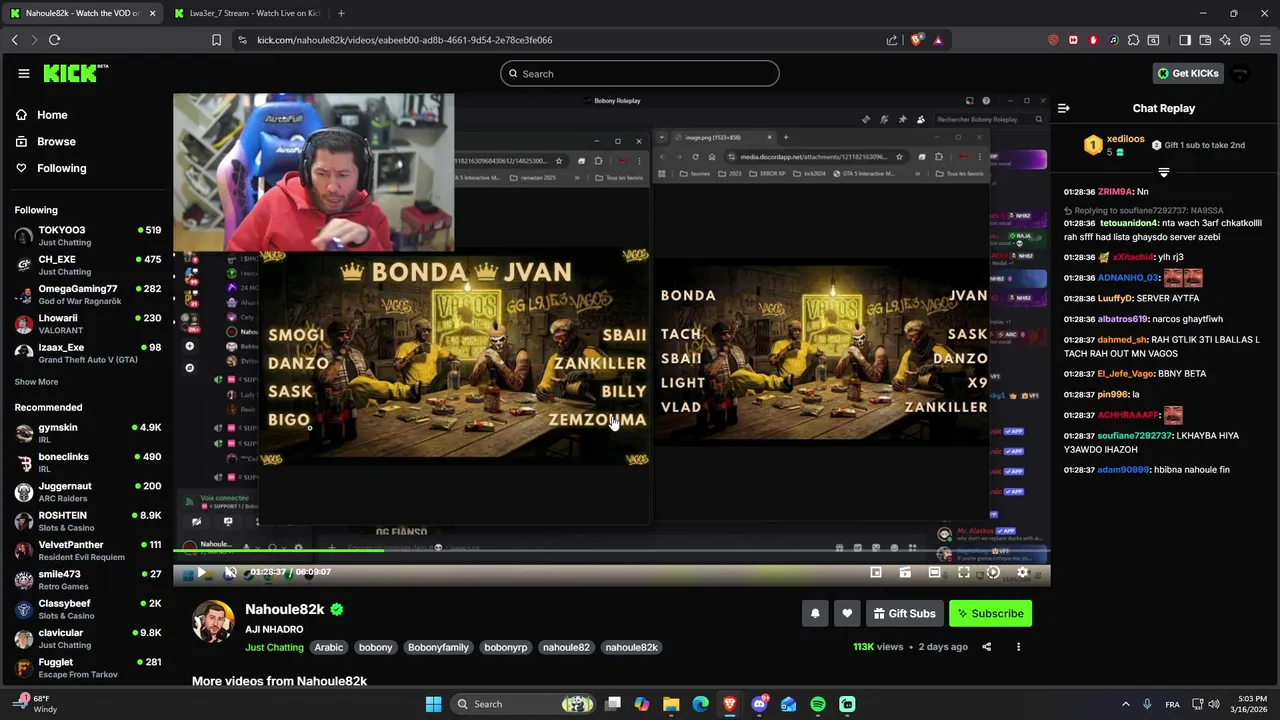The image size is (1280, 720).
Task: Share this video
Action: pos(986,647)
